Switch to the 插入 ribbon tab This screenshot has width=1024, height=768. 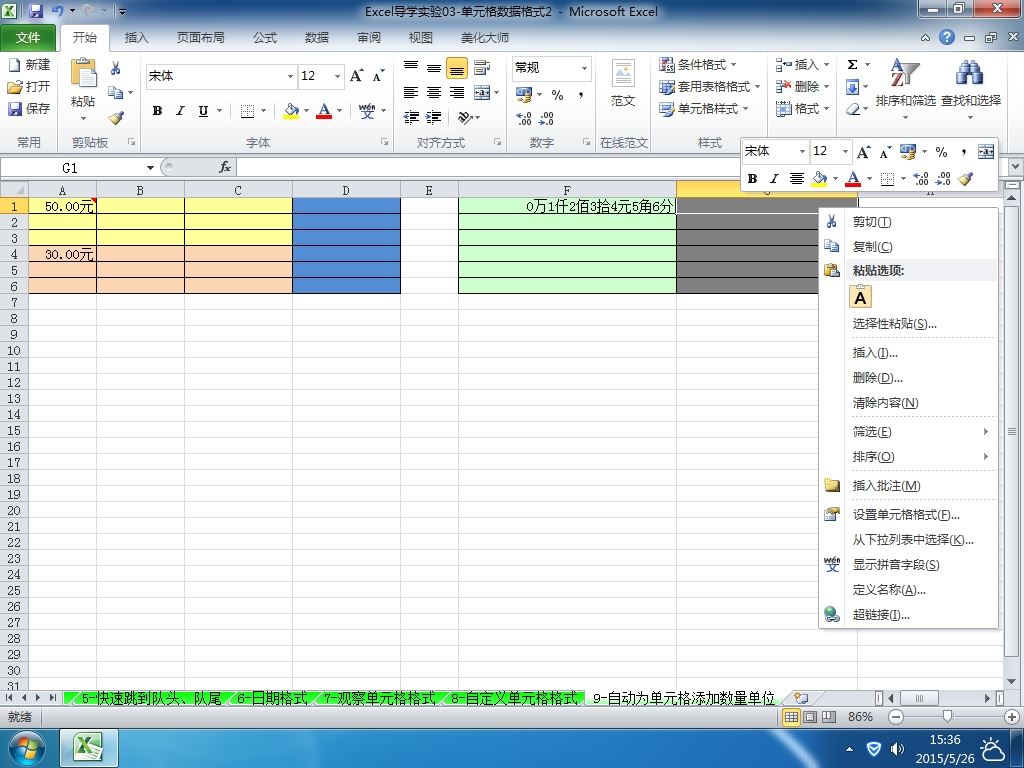coord(136,37)
